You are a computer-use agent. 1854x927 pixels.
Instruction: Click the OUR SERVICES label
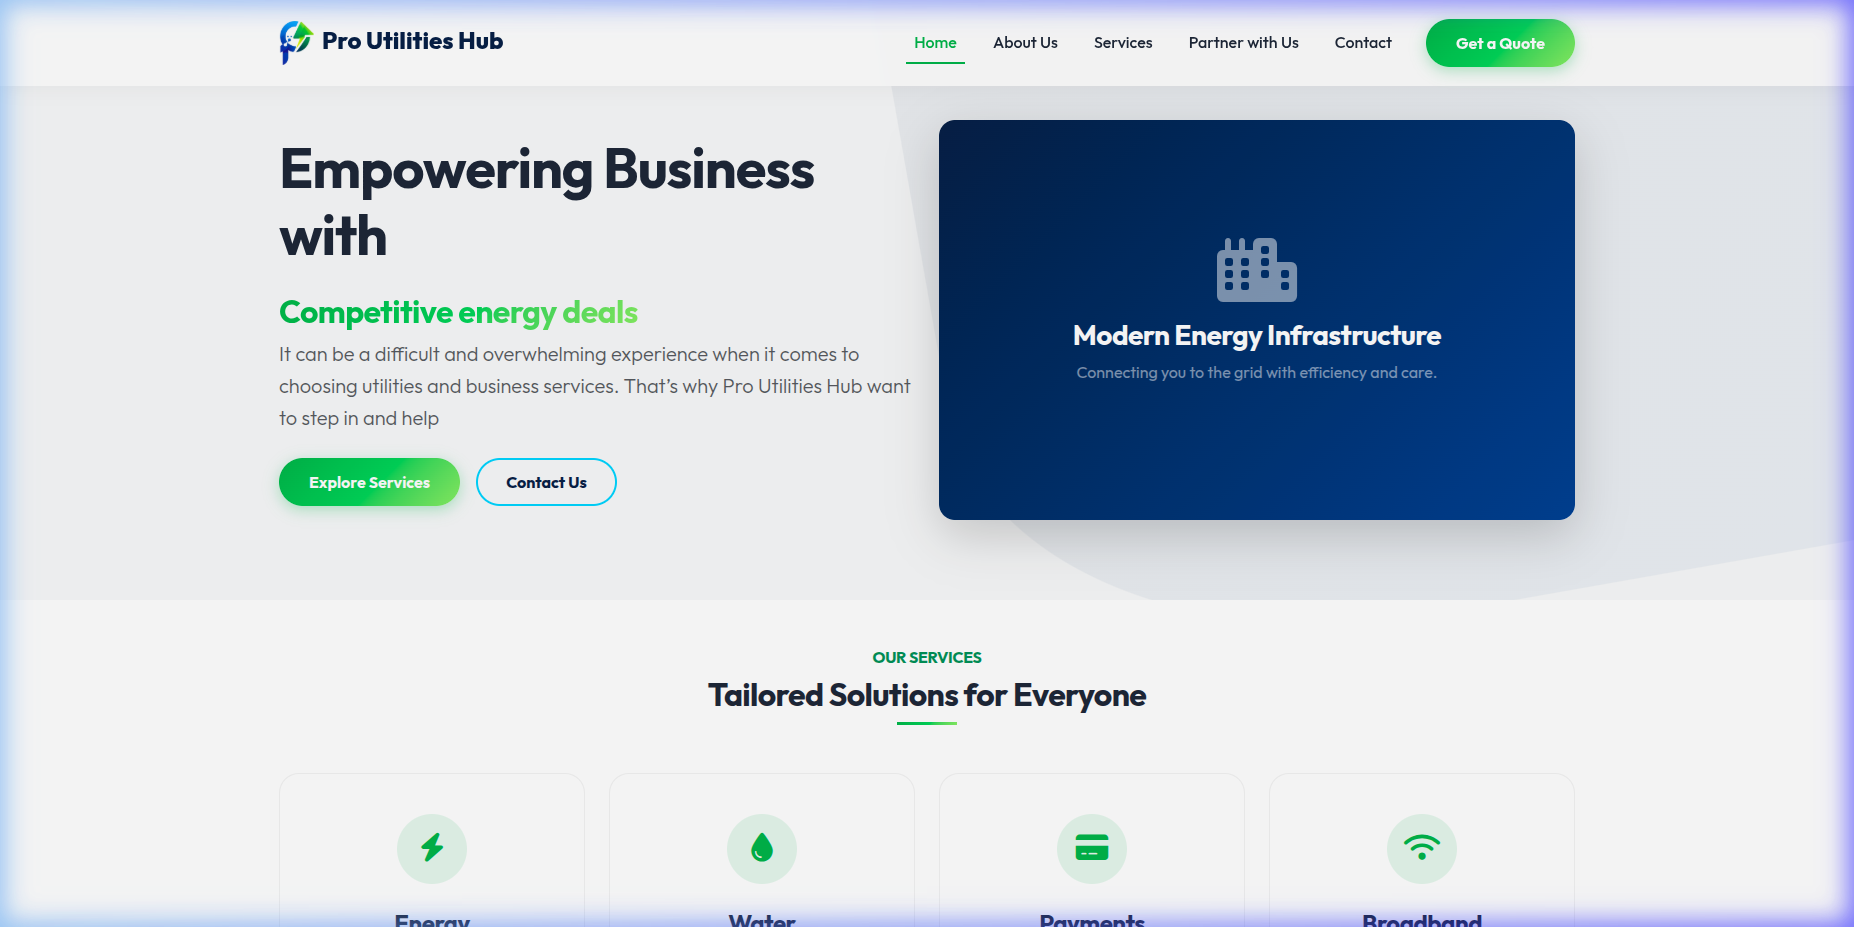pyautogui.click(x=927, y=658)
